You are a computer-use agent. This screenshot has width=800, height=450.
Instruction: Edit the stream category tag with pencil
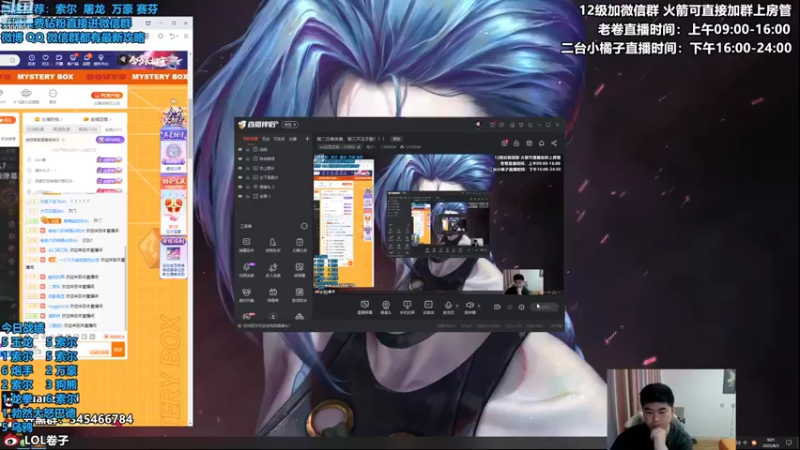(359, 147)
